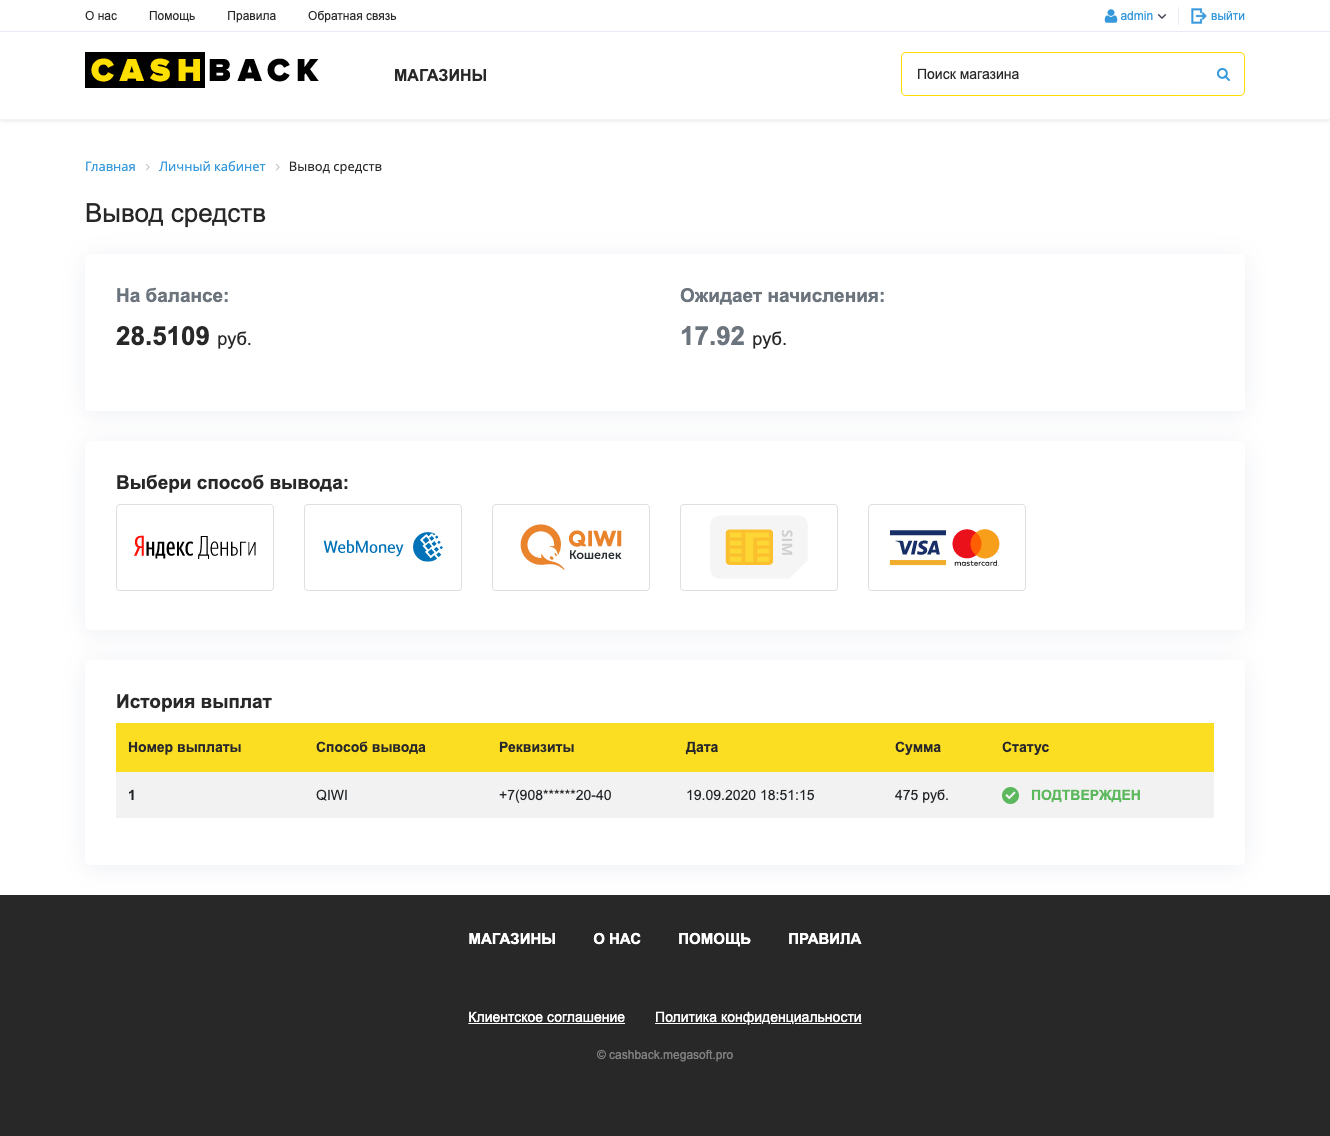Navigate to Главная breadcrumb
This screenshot has height=1136, width=1330.
(x=110, y=167)
